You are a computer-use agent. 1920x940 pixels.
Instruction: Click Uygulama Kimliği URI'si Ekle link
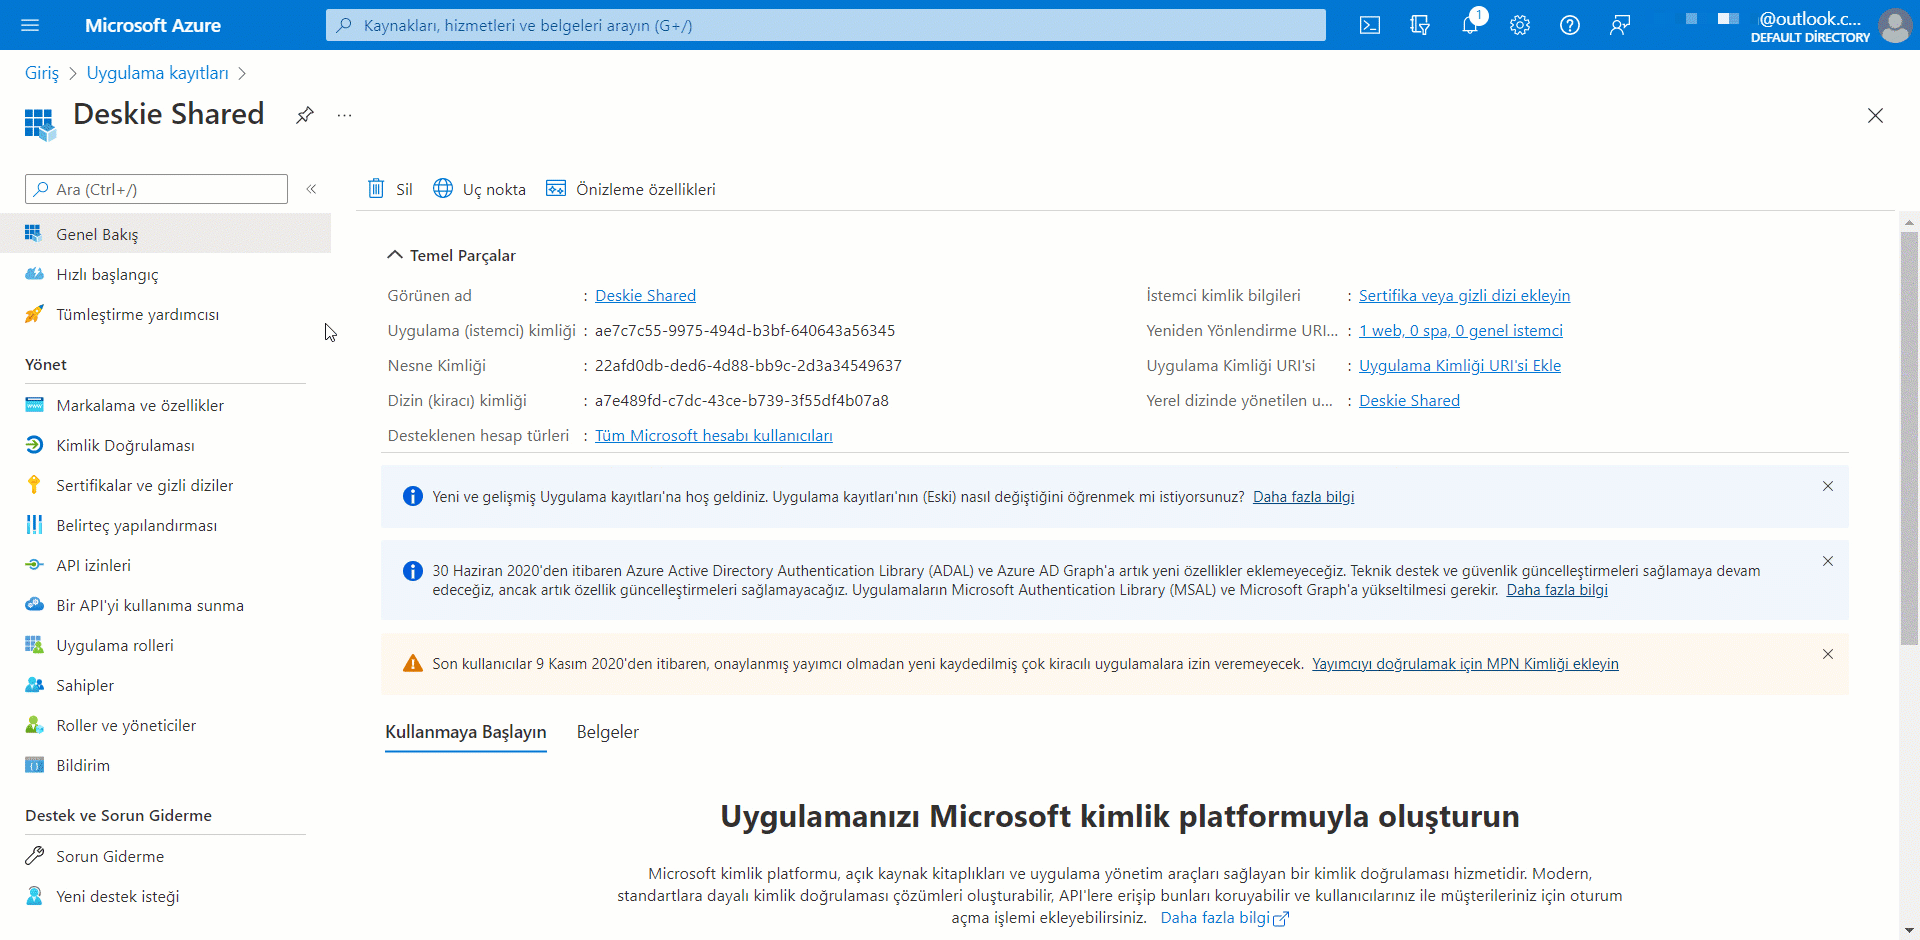(x=1460, y=365)
